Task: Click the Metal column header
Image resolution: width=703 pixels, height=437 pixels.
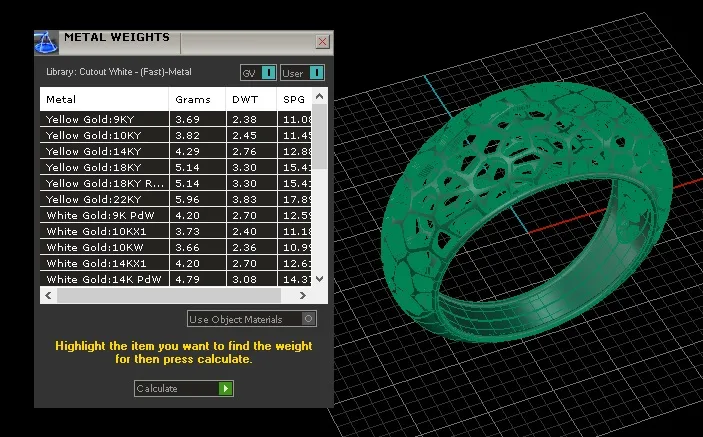Action: (x=104, y=100)
